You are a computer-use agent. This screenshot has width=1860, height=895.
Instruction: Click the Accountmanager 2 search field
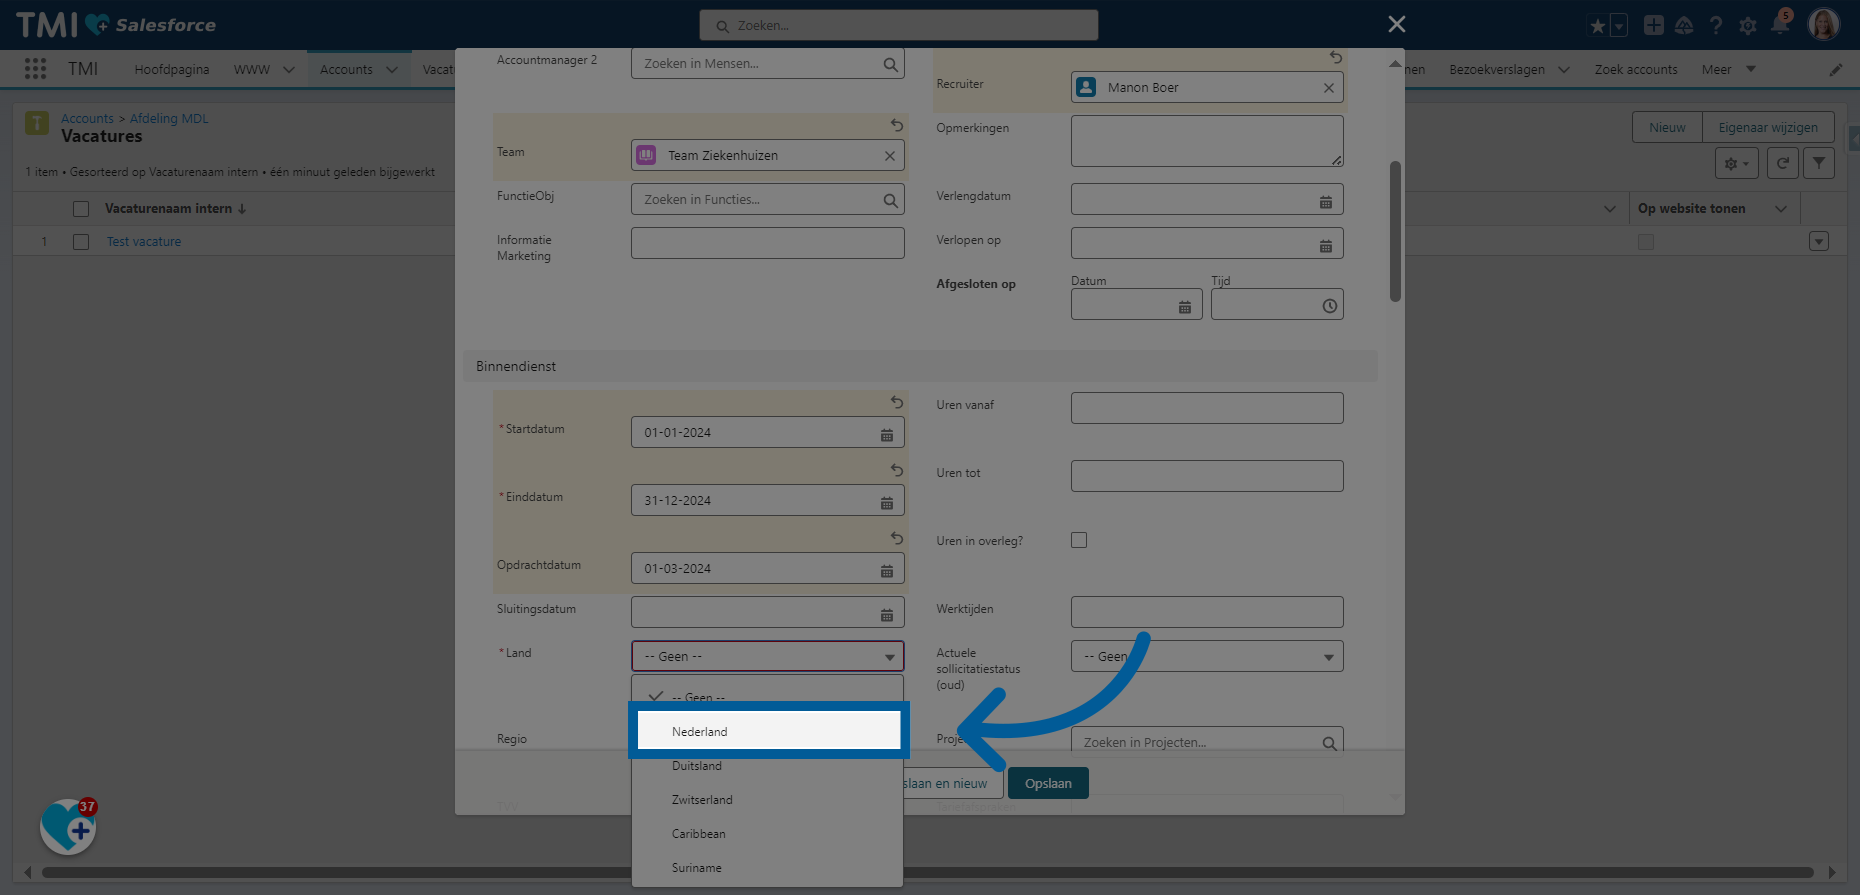pos(767,64)
